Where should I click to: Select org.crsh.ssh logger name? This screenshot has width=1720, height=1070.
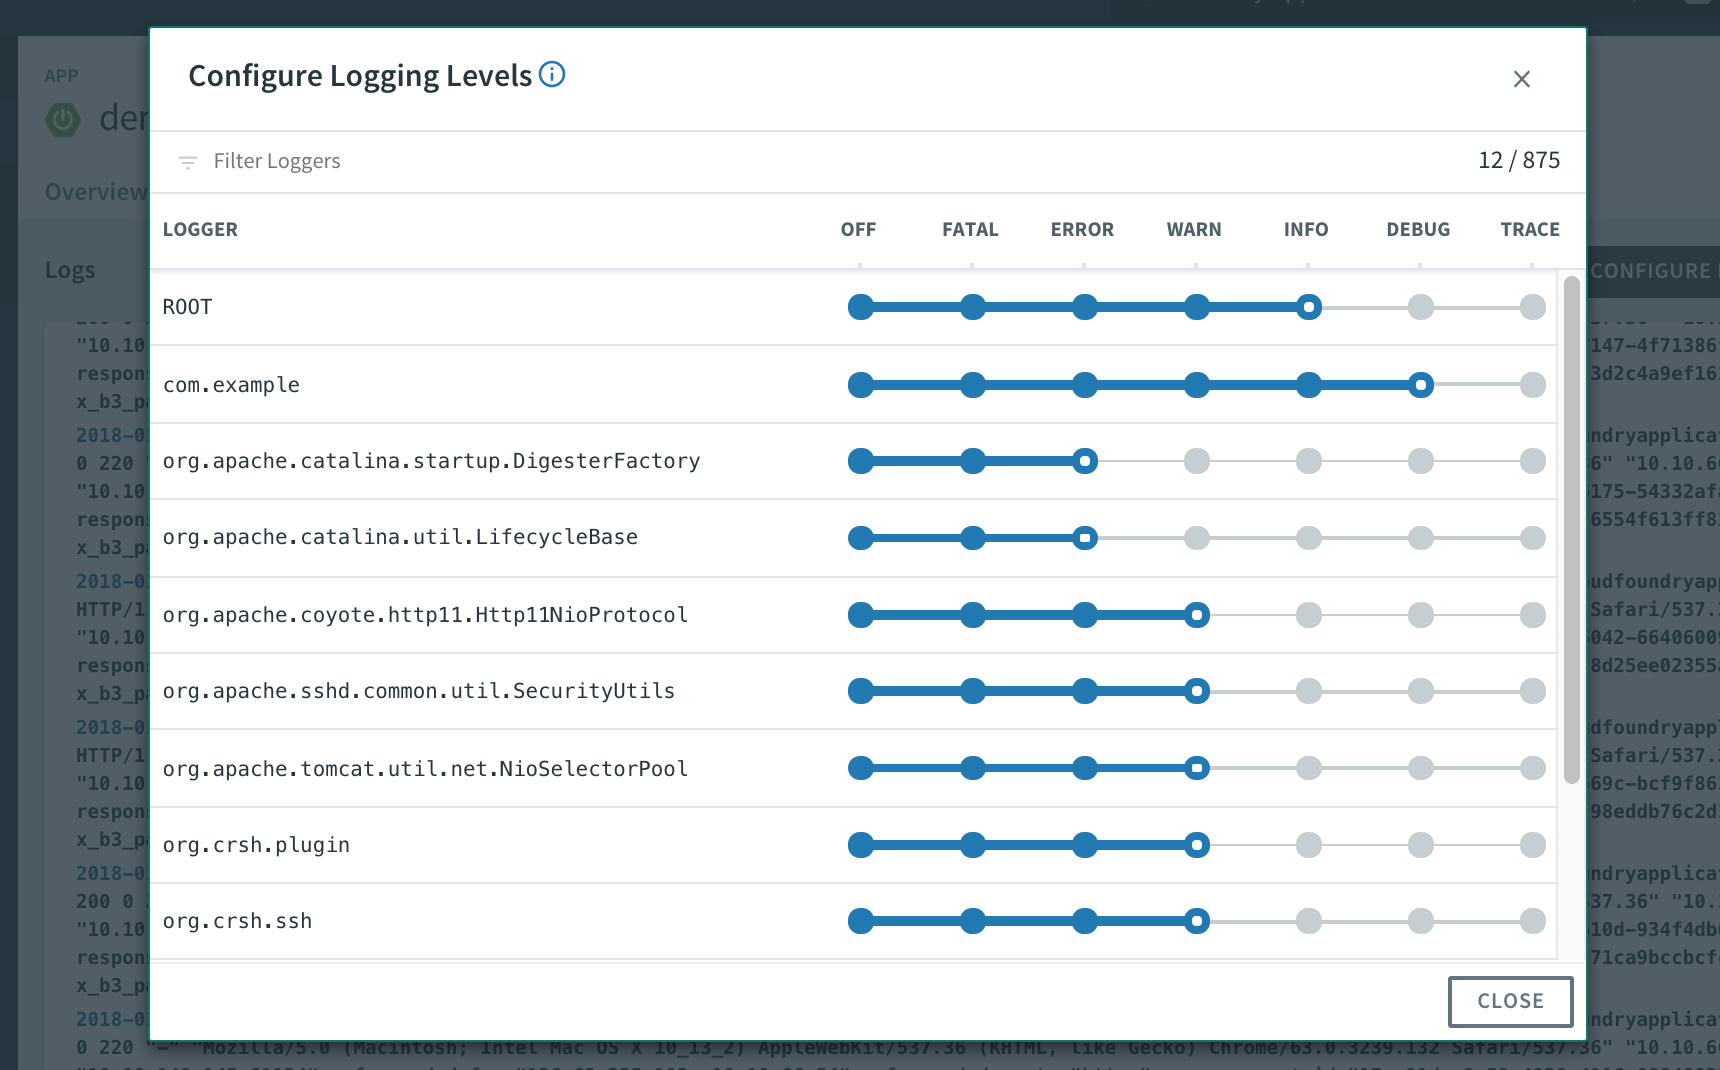[237, 921]
